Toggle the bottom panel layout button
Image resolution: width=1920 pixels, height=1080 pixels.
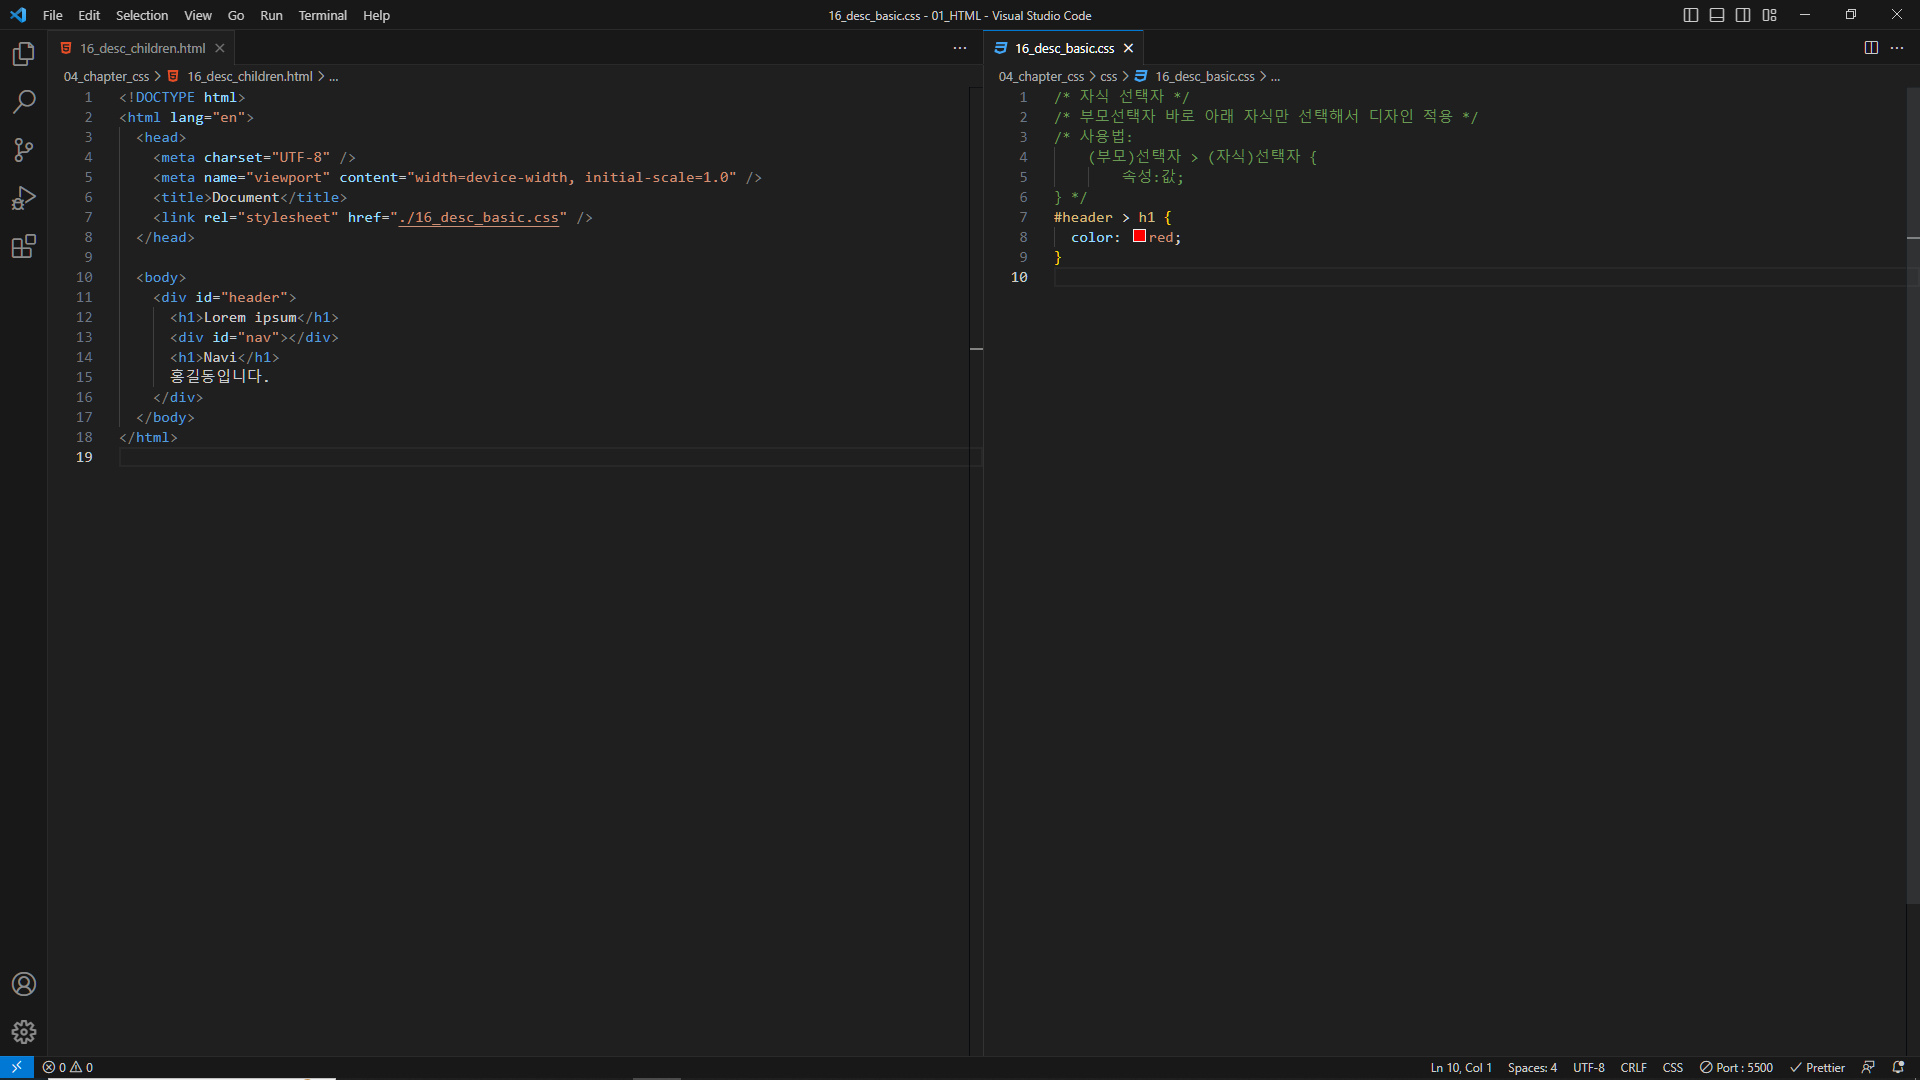click(1717, 15)
